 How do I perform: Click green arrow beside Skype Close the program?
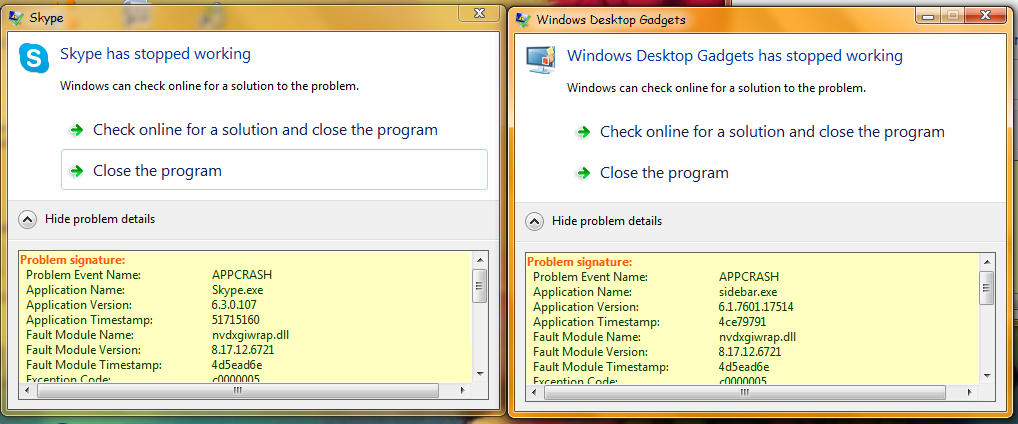pos(77,171)
